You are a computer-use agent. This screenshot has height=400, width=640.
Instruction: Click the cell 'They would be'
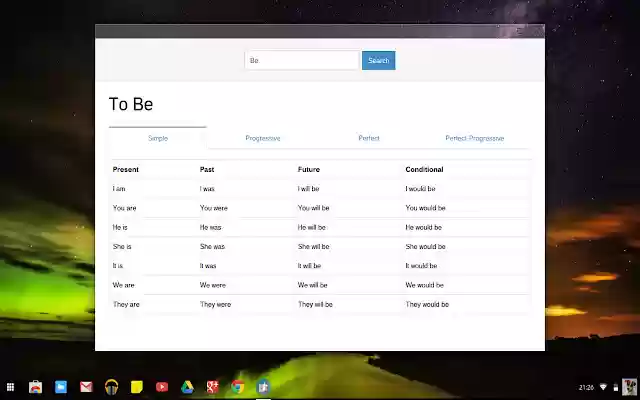427,304
